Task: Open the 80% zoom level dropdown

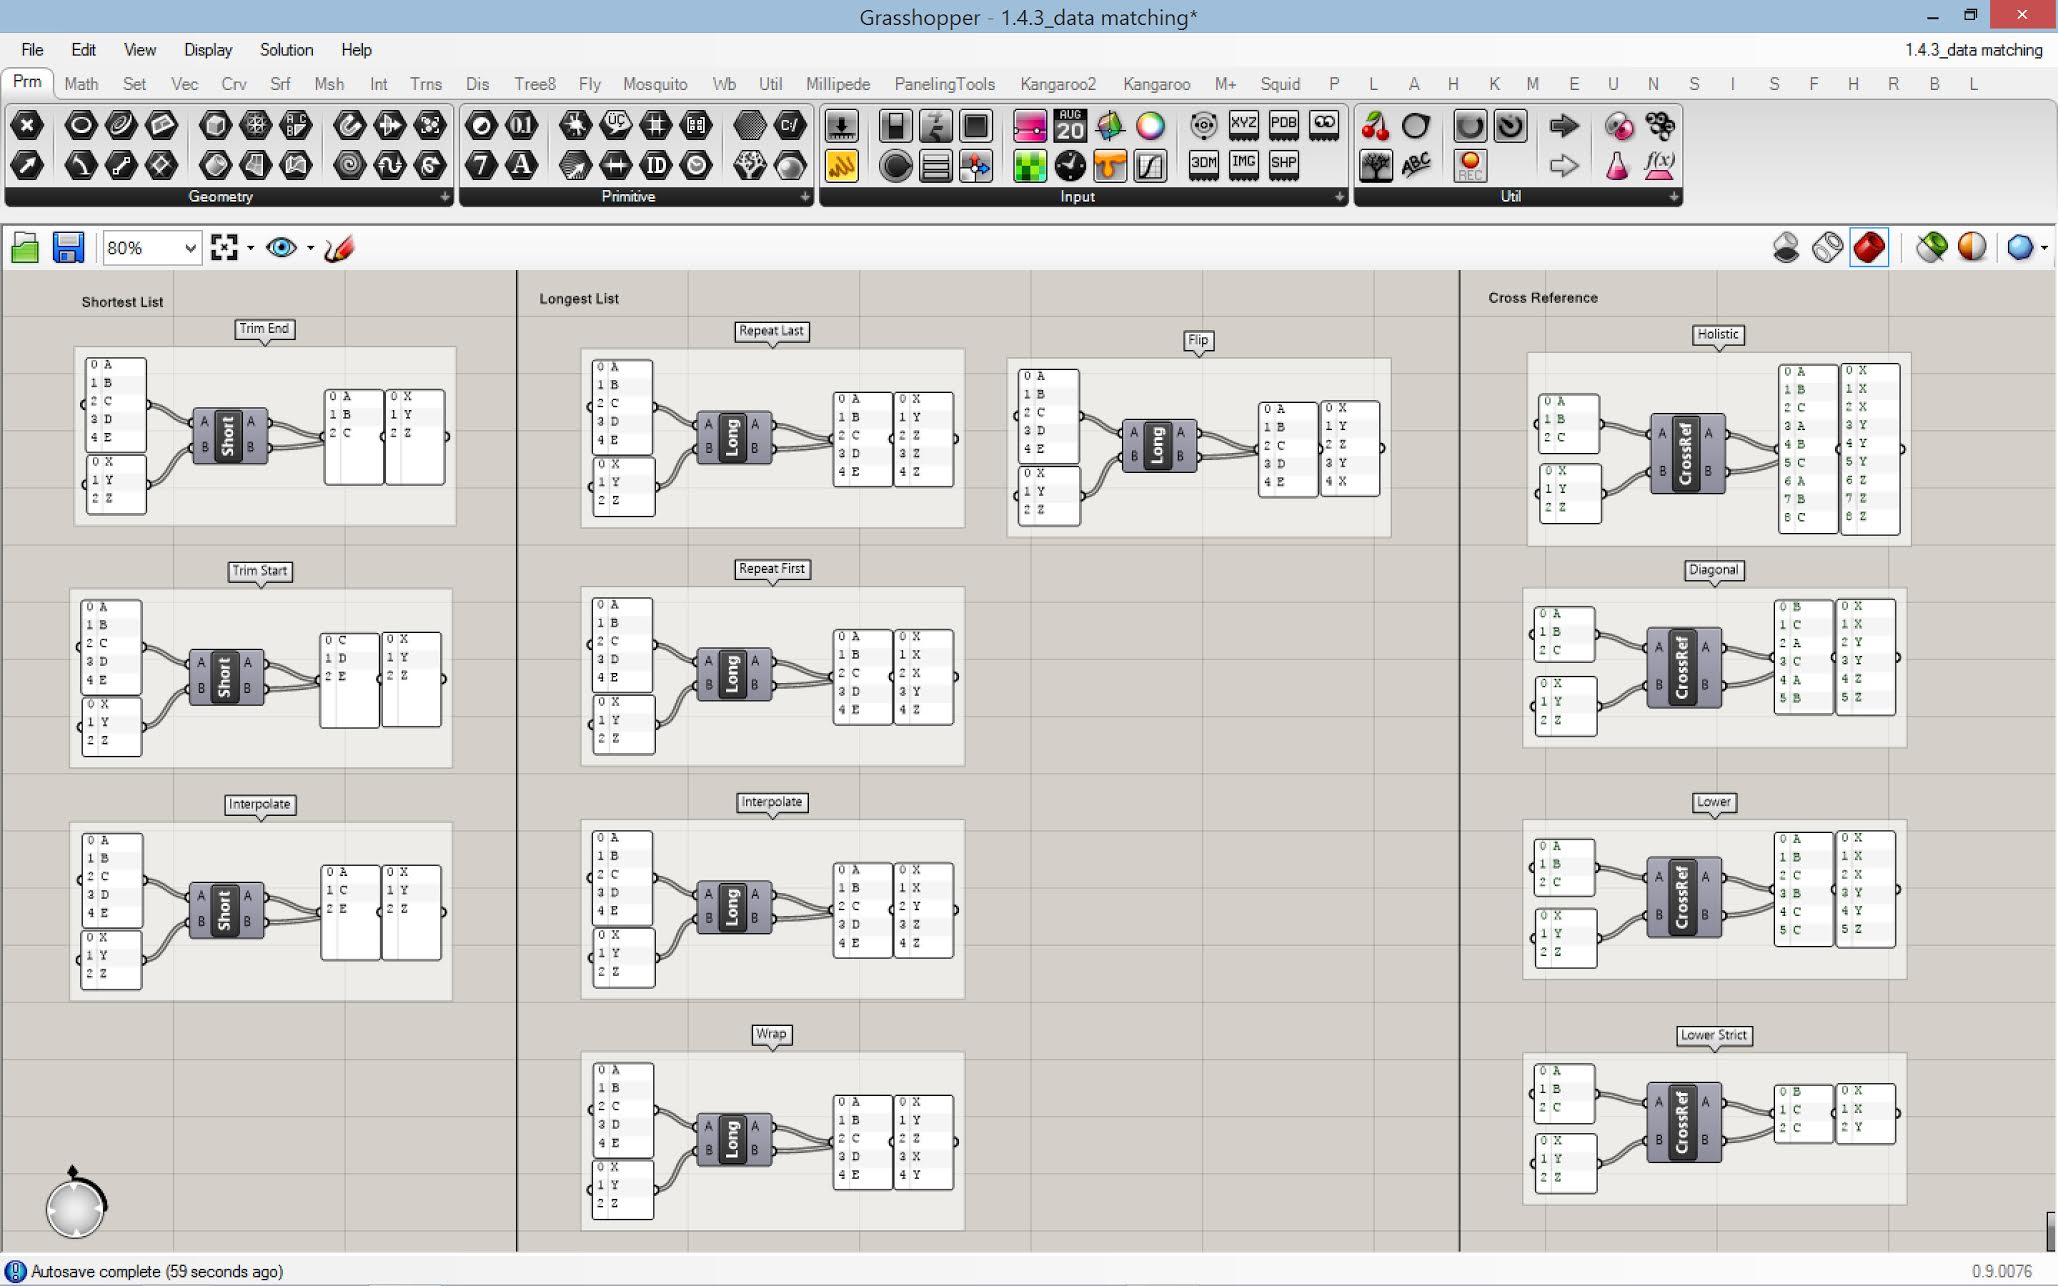Action: (190, 248)
